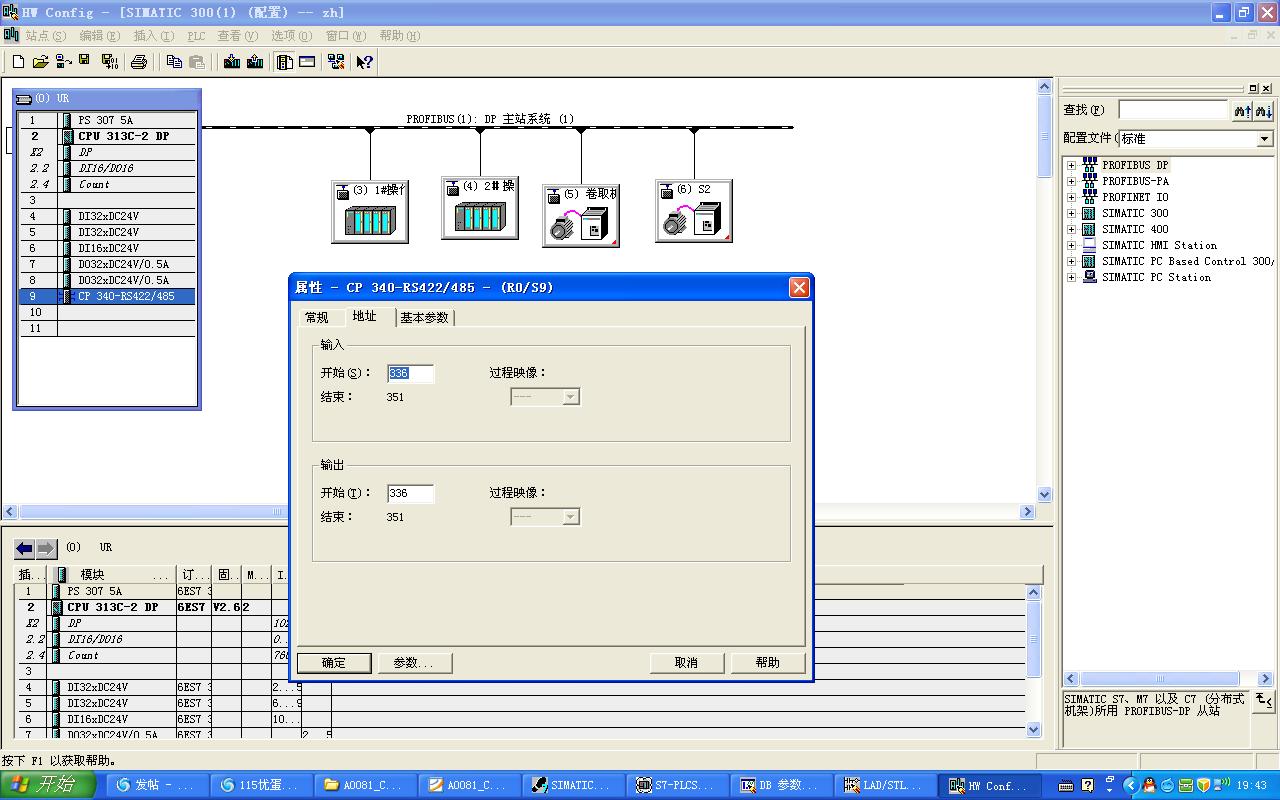Select PROFIBUS-PA in the catalog tree
This screenshot has width=1280, height=800.
(x=1135, y=181)
